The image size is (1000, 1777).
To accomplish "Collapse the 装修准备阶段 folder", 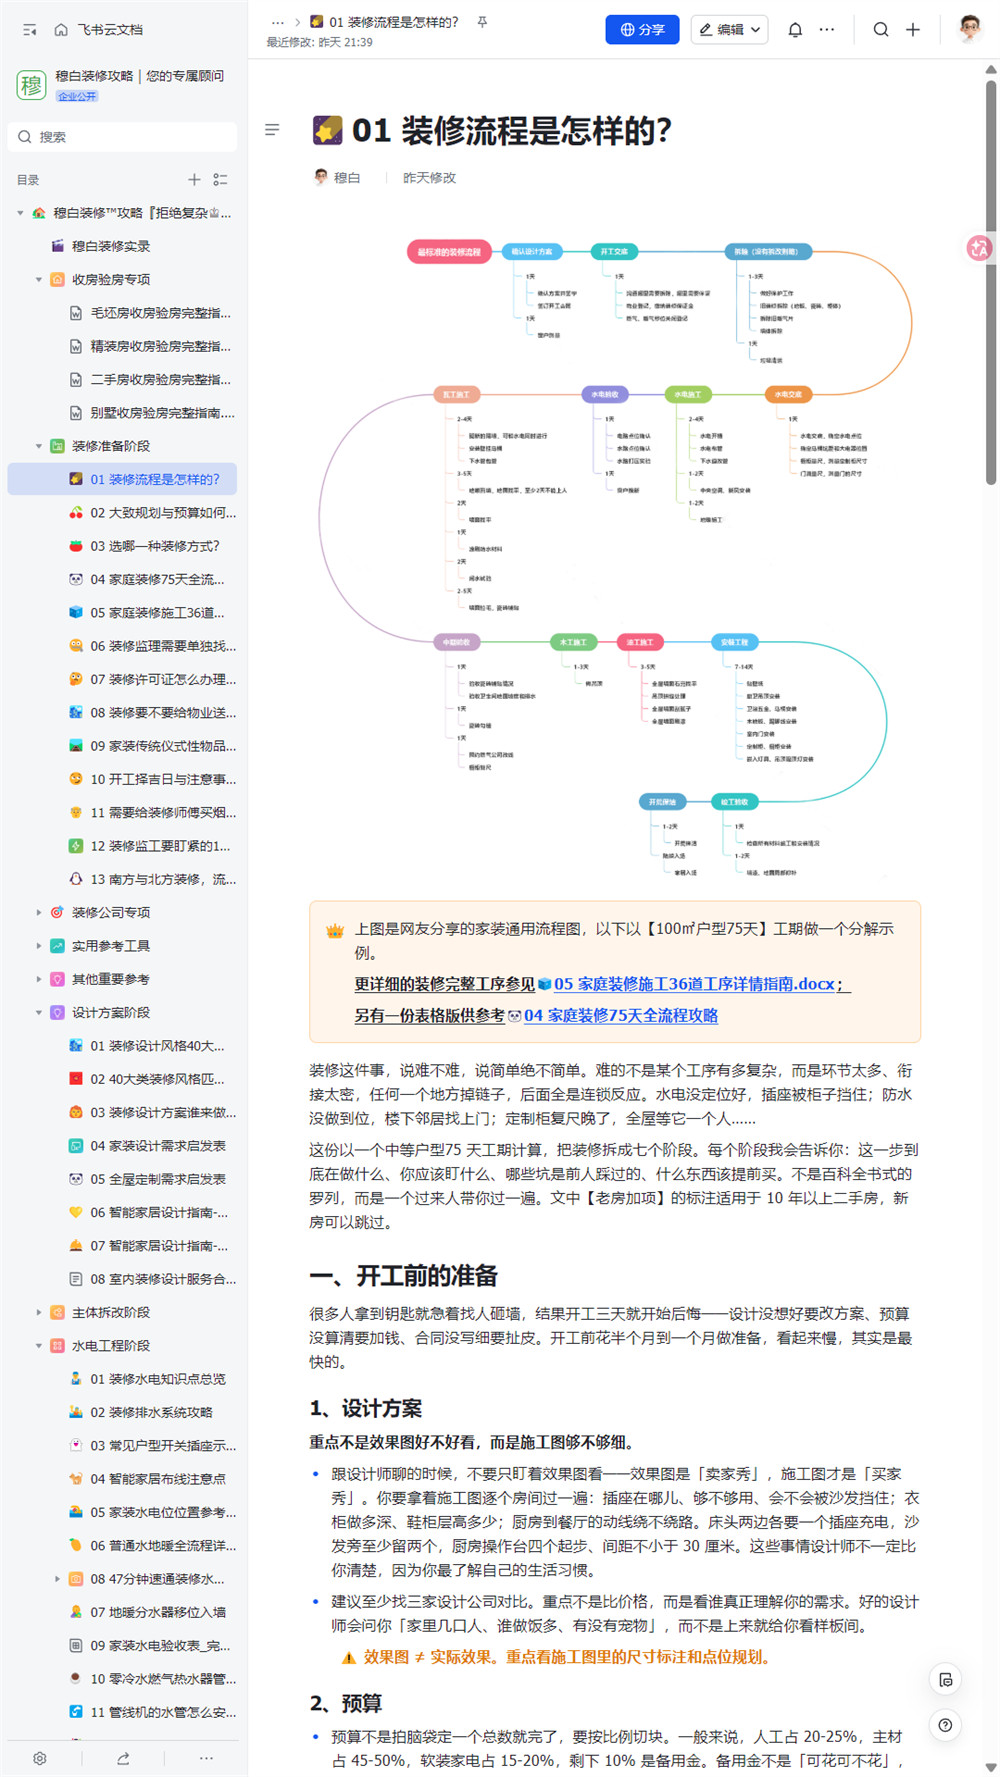I will pyautogui.click(x=39, y=446).
